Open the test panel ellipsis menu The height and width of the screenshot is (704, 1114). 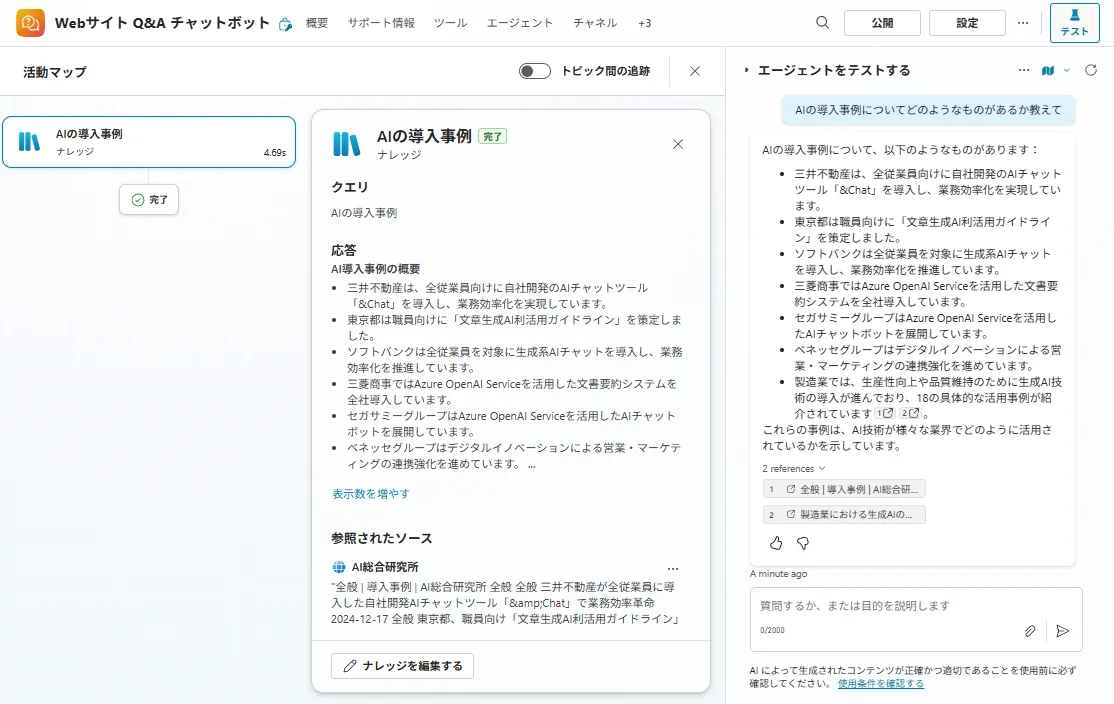coord(1023,70)
